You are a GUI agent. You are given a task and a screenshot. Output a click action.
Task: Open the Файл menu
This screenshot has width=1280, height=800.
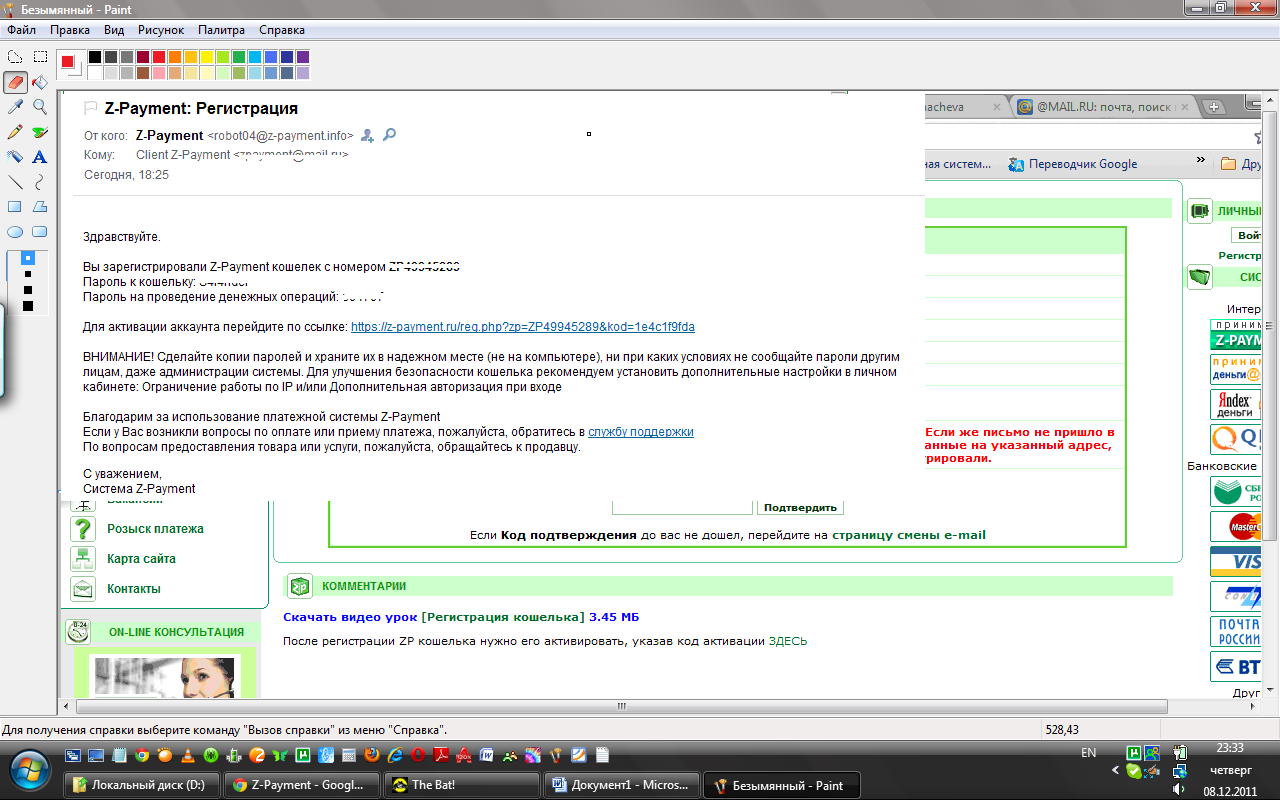[x=21, y=30]
